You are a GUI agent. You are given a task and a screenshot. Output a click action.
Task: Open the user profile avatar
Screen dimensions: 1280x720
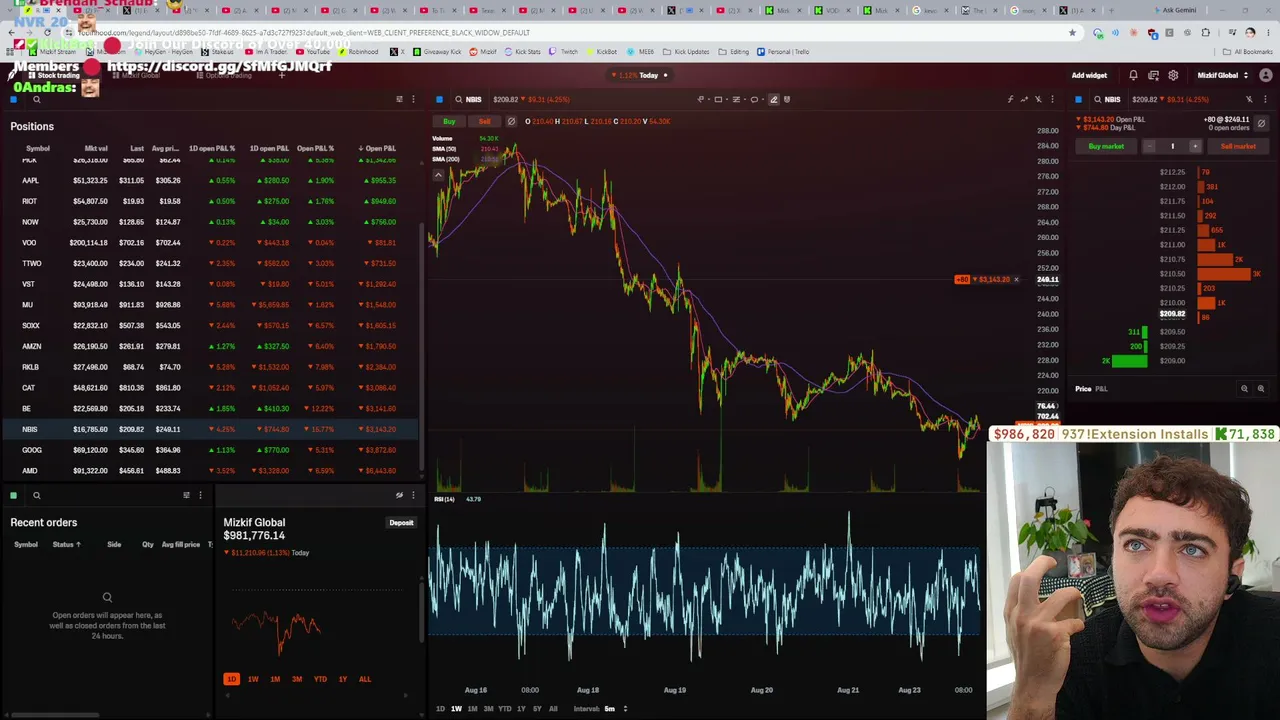pyautogui.click(x=1265, y=75)
